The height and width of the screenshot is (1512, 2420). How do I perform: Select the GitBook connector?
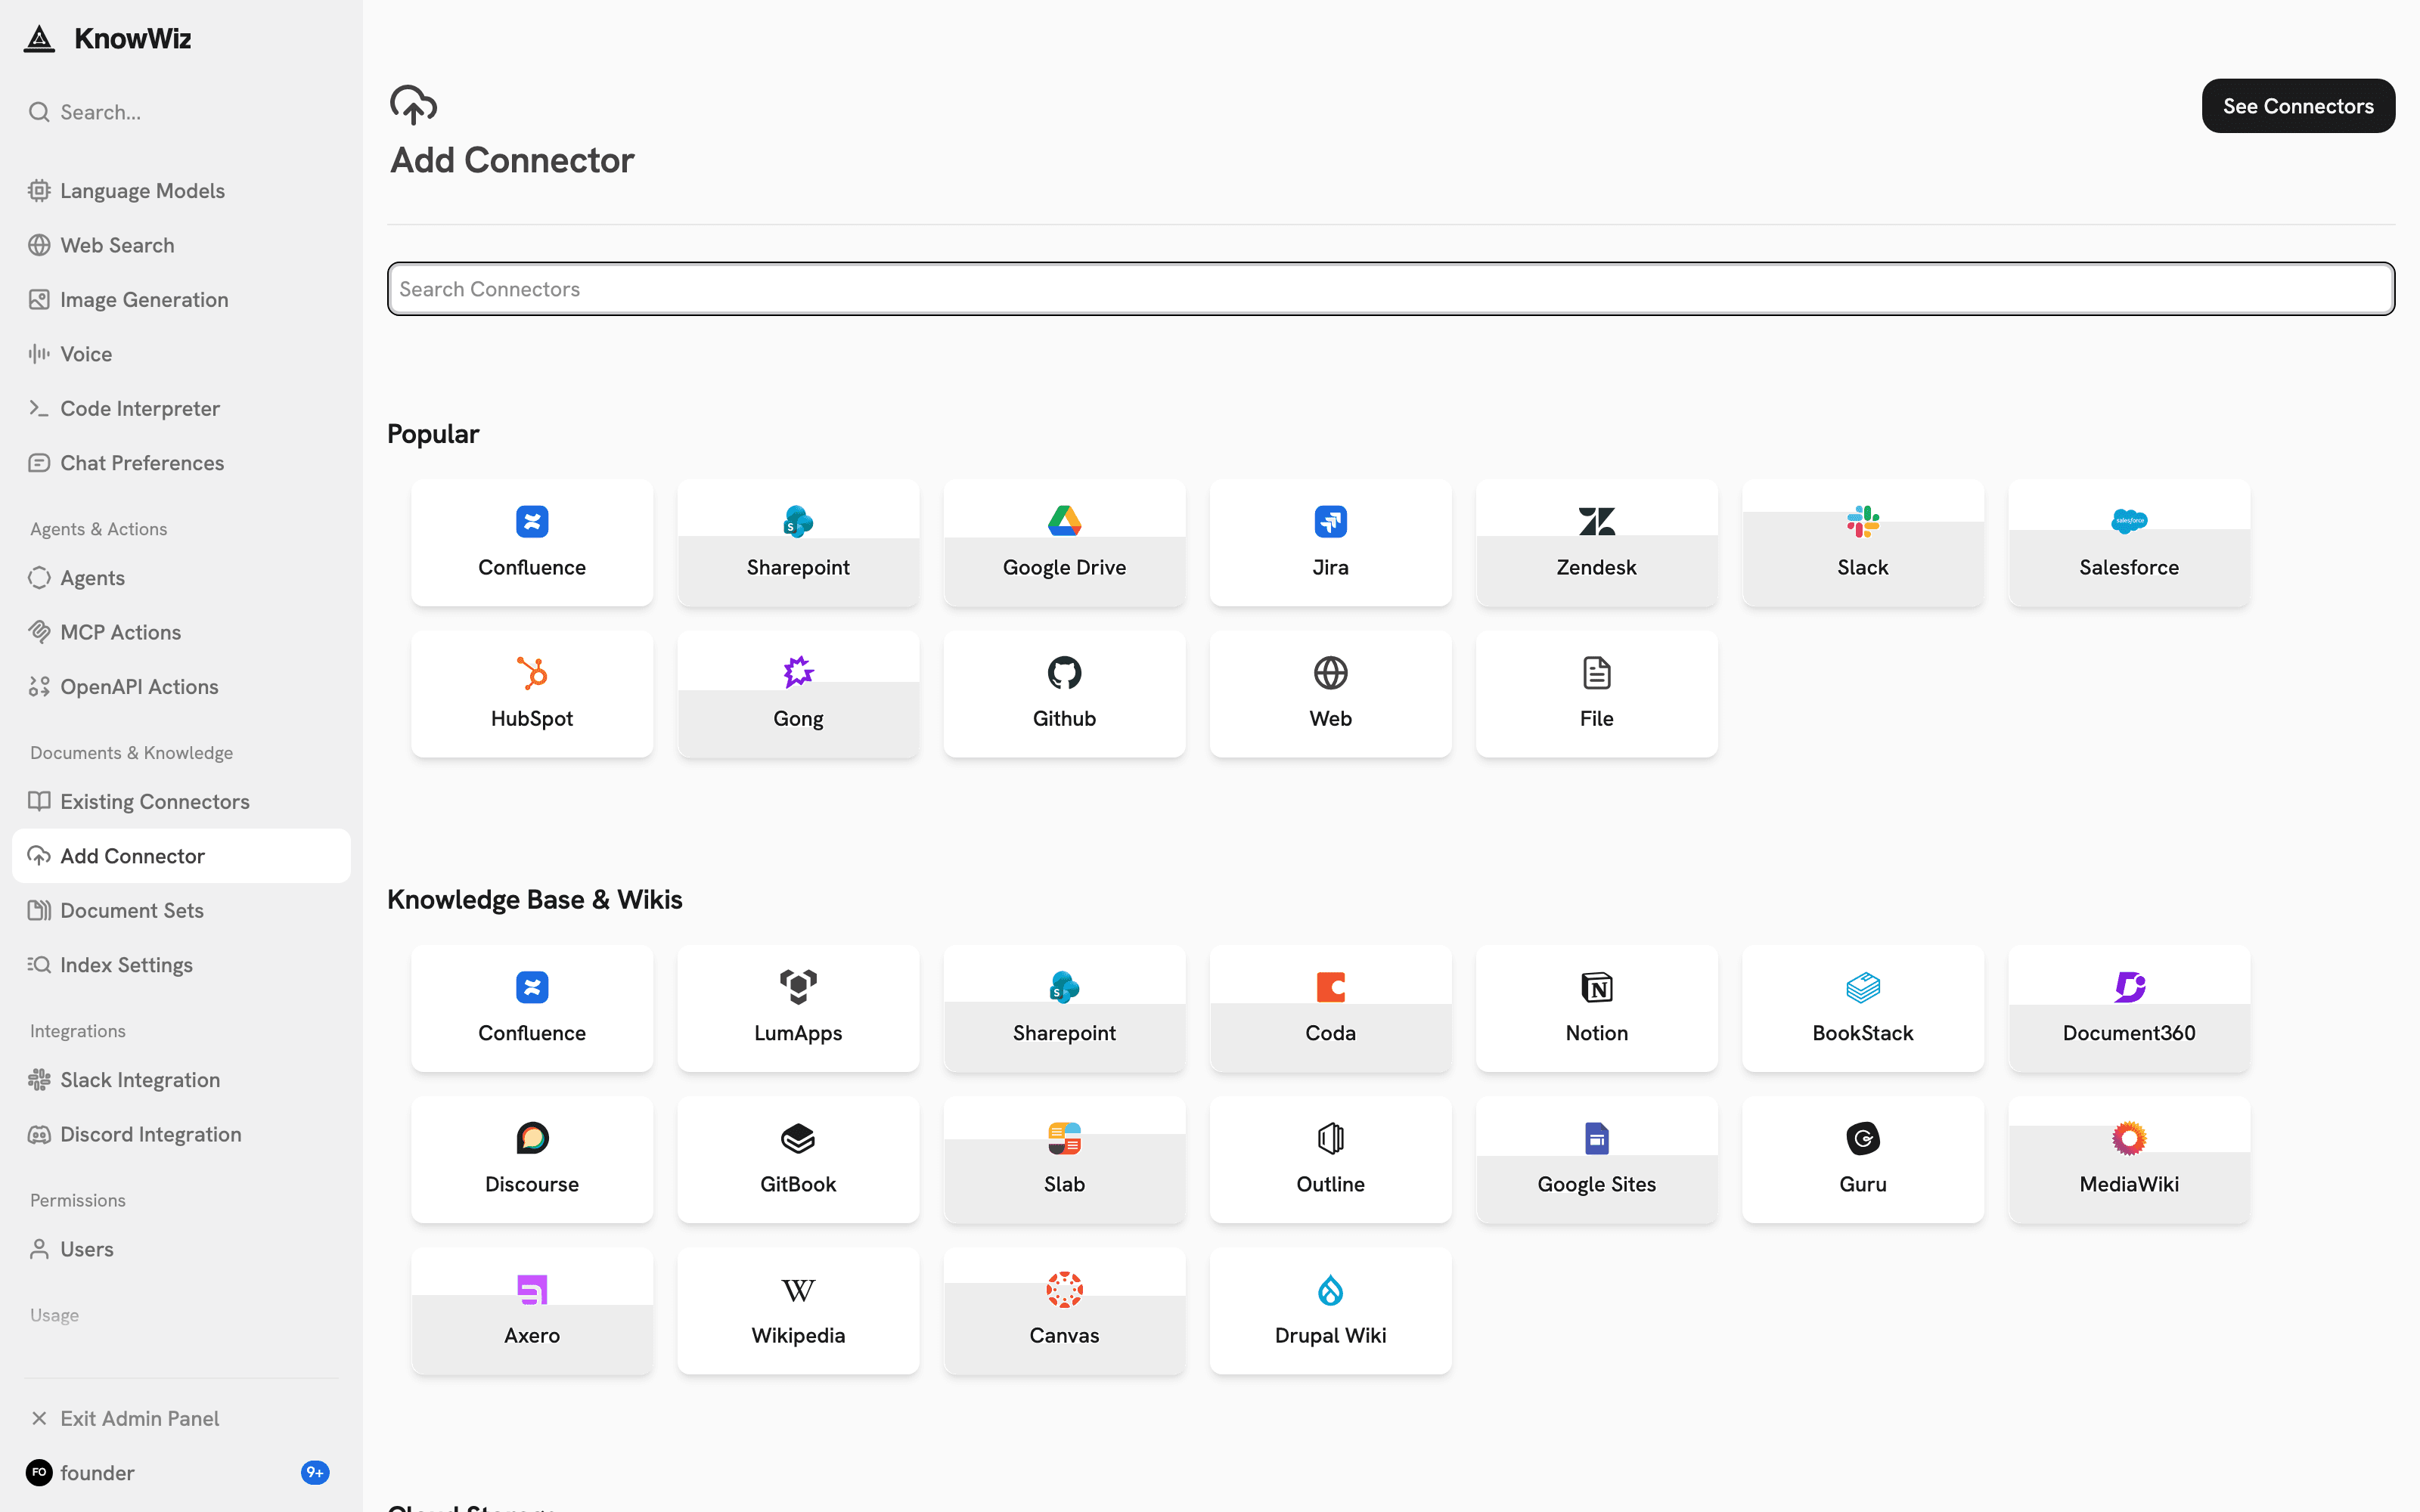tap(798, 1159)
